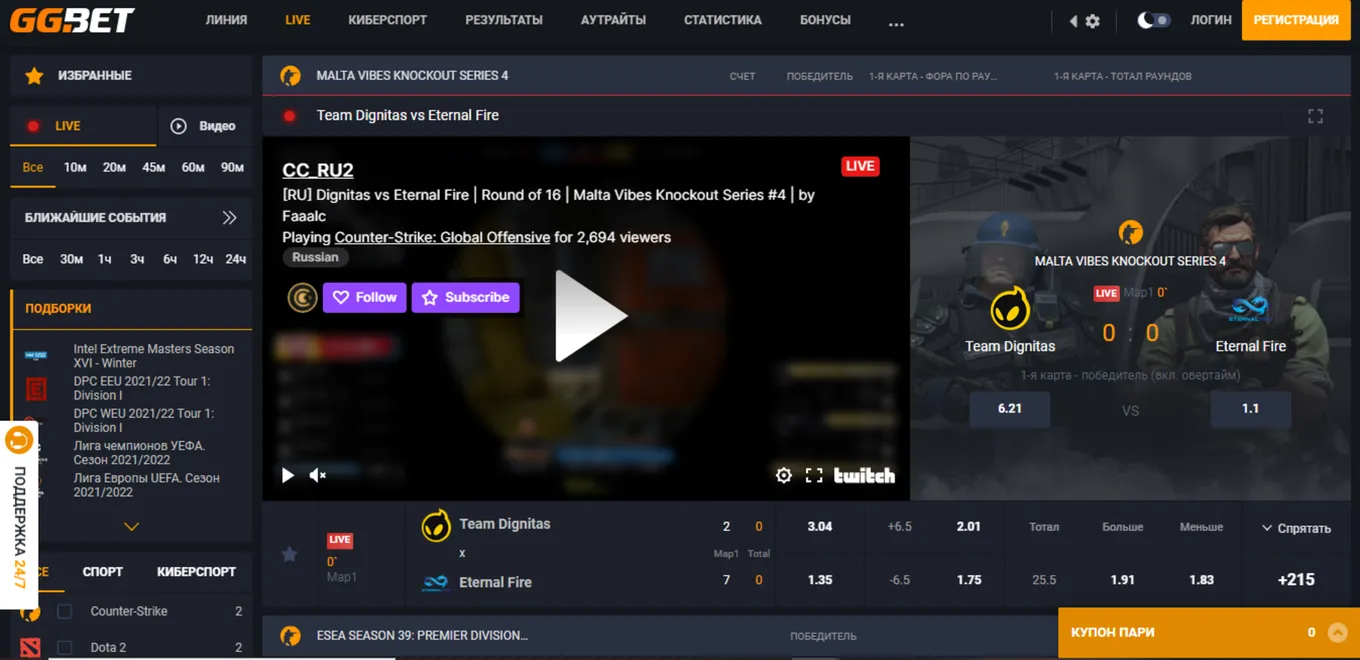Go to the КИБЕРСПОРТ section
The image size is (1360, 660).
pos(388,20)
